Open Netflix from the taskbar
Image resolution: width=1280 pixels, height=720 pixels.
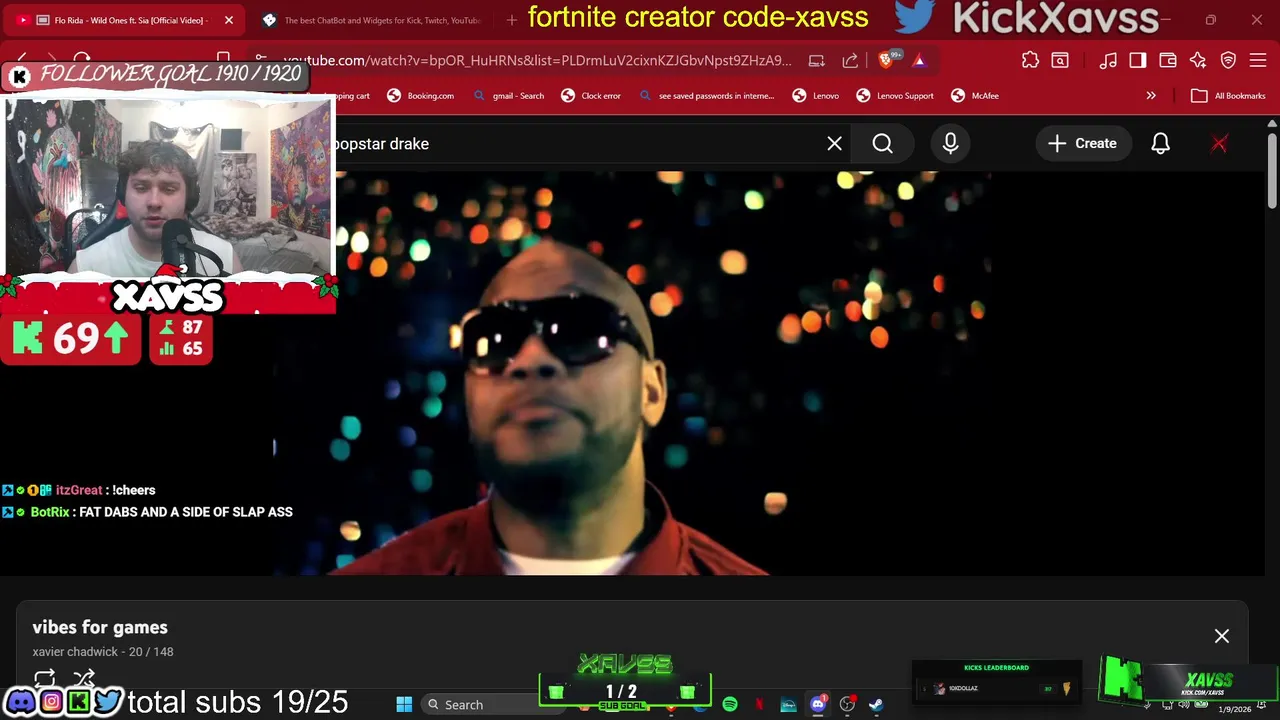coord(759,705)
